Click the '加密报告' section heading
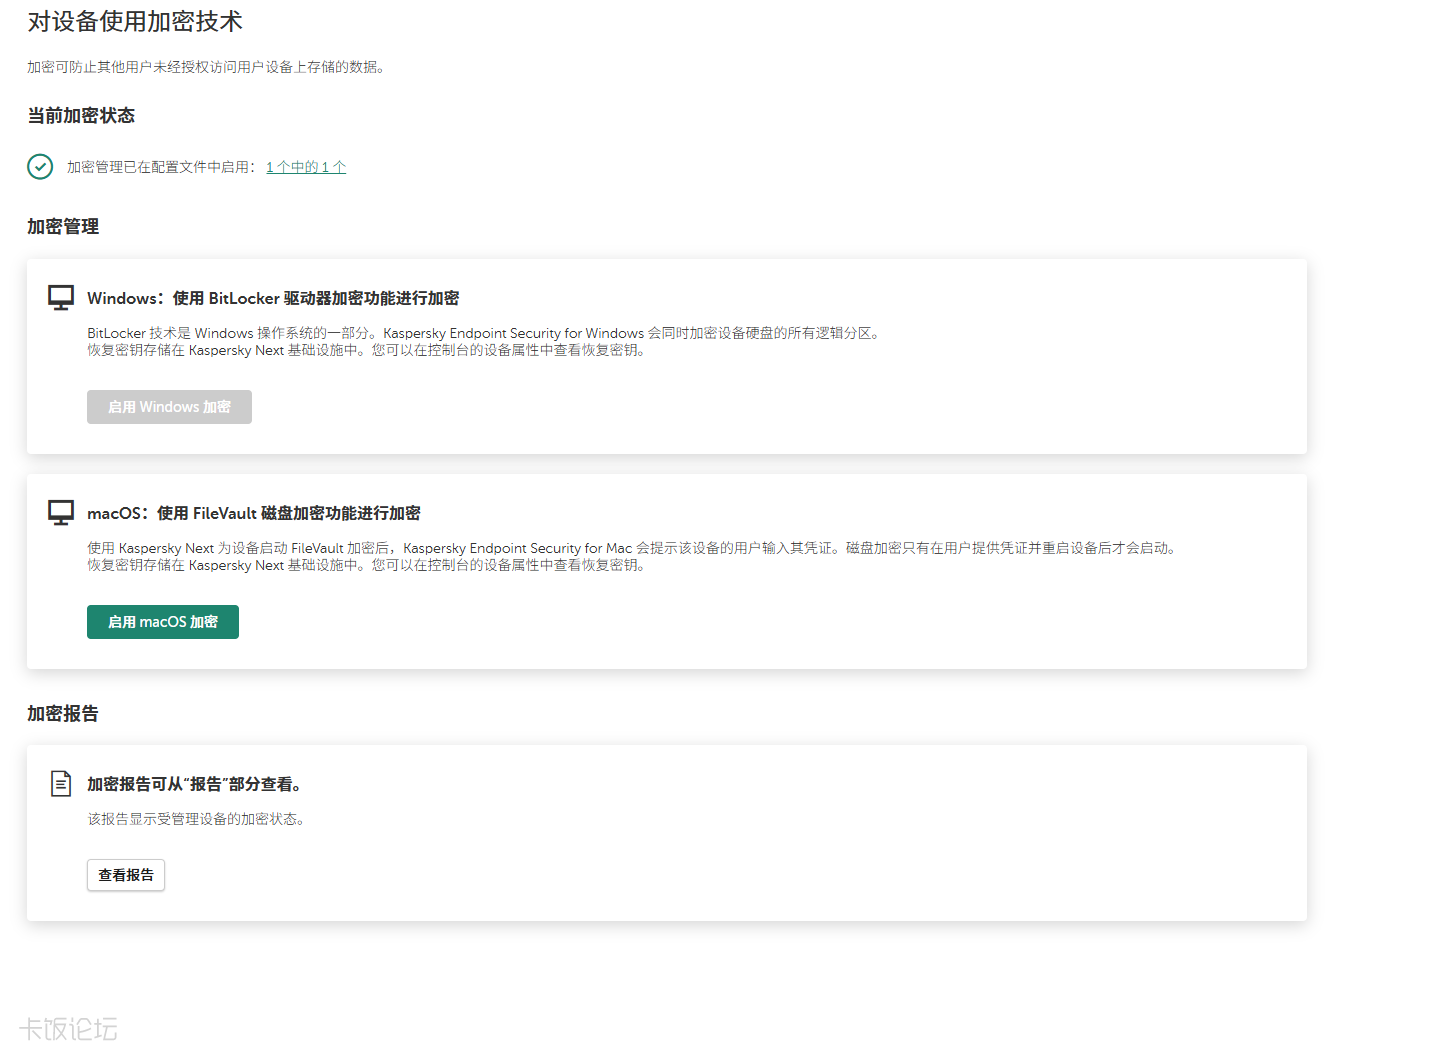The image size is (1438, 1052). 63,713
